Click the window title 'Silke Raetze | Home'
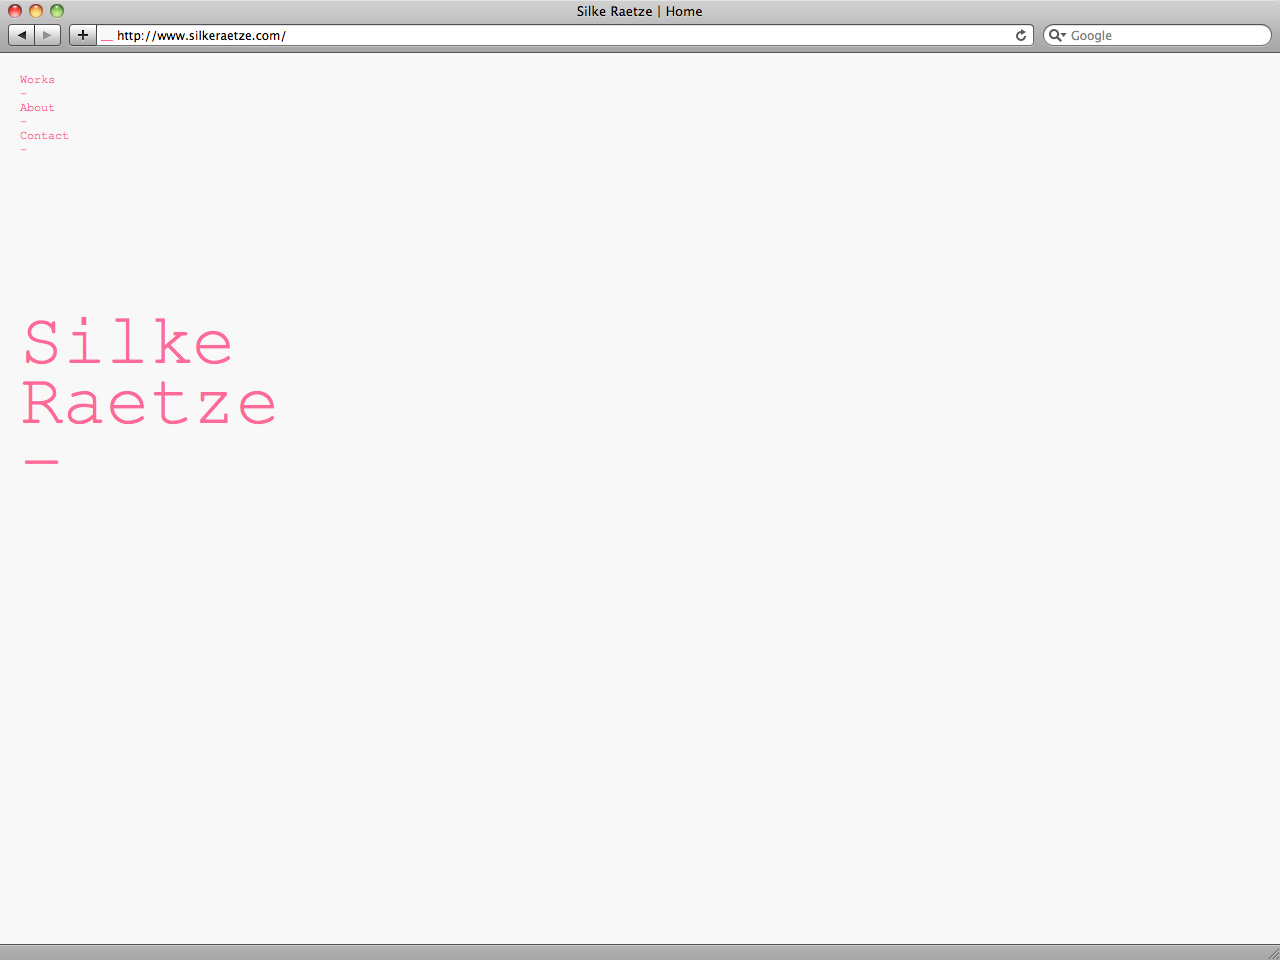This screenshot has width=1280, height=960. click(x=640, y=11)
